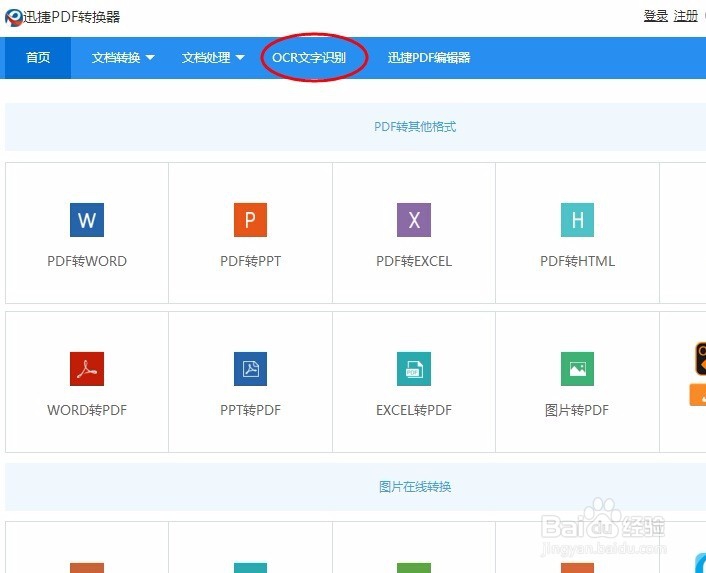Click the PDF转PPT label
706x573 pixels.
(x=250, y=261)
